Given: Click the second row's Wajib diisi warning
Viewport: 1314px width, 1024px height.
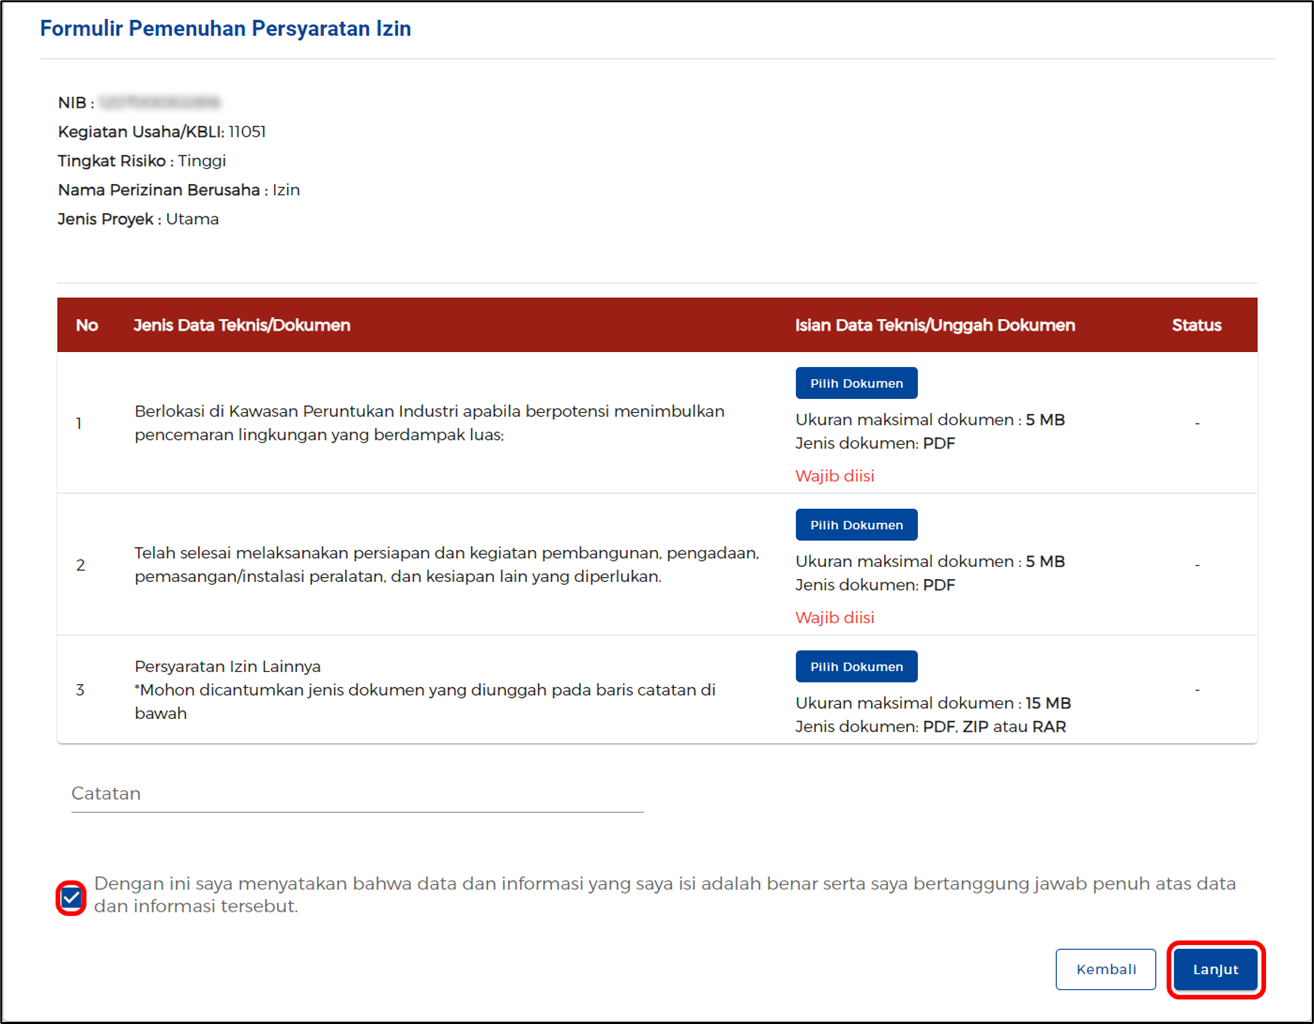Looking at the screenshot, I should [x=835, y=618].
